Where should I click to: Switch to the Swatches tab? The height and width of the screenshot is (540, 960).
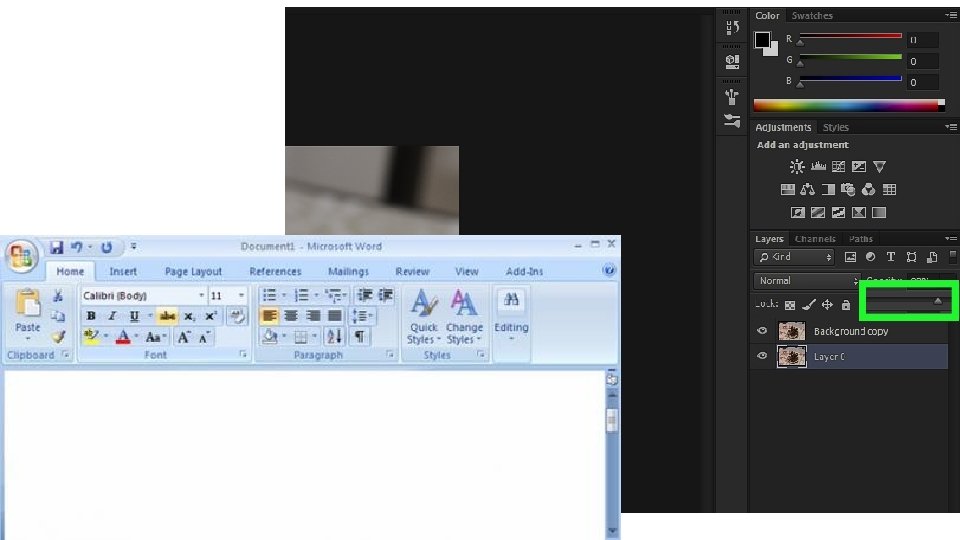[812, 15]
